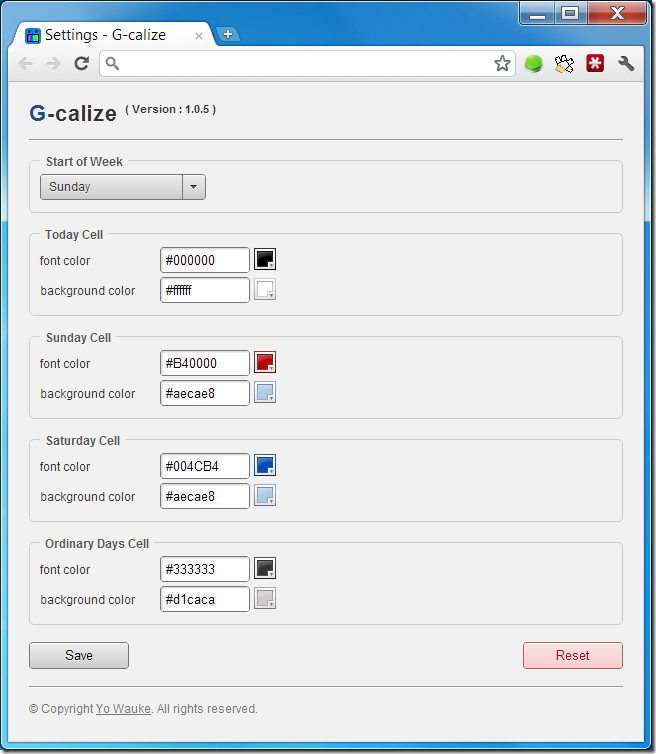Click the red asterisk extension icon

(595, 63)
